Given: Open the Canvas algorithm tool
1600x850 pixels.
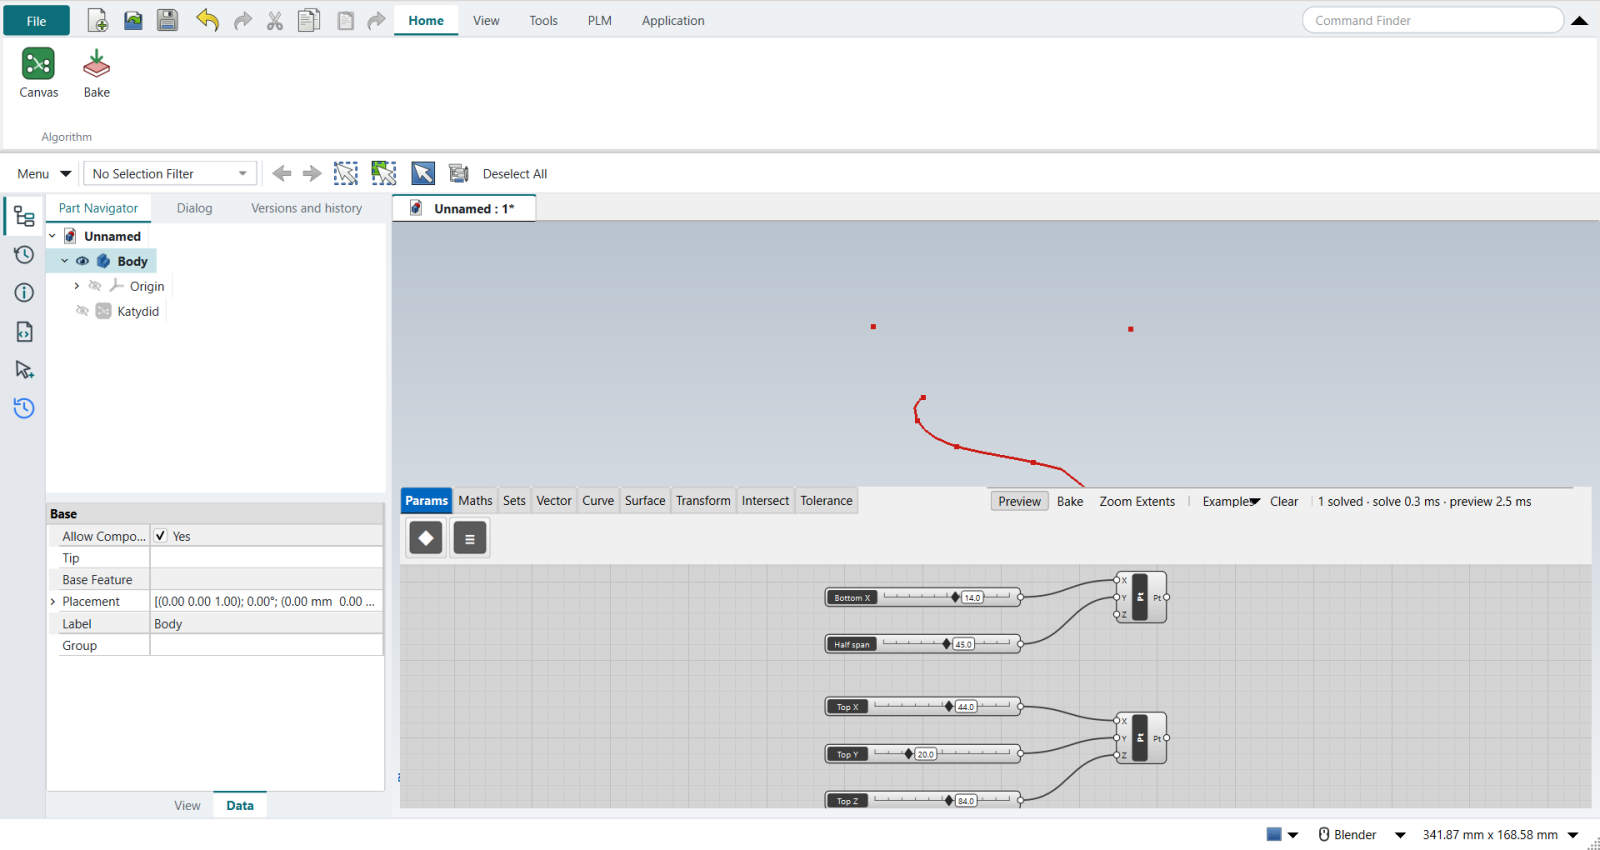Looking at the screenshot, I should [x=38, y=73].
